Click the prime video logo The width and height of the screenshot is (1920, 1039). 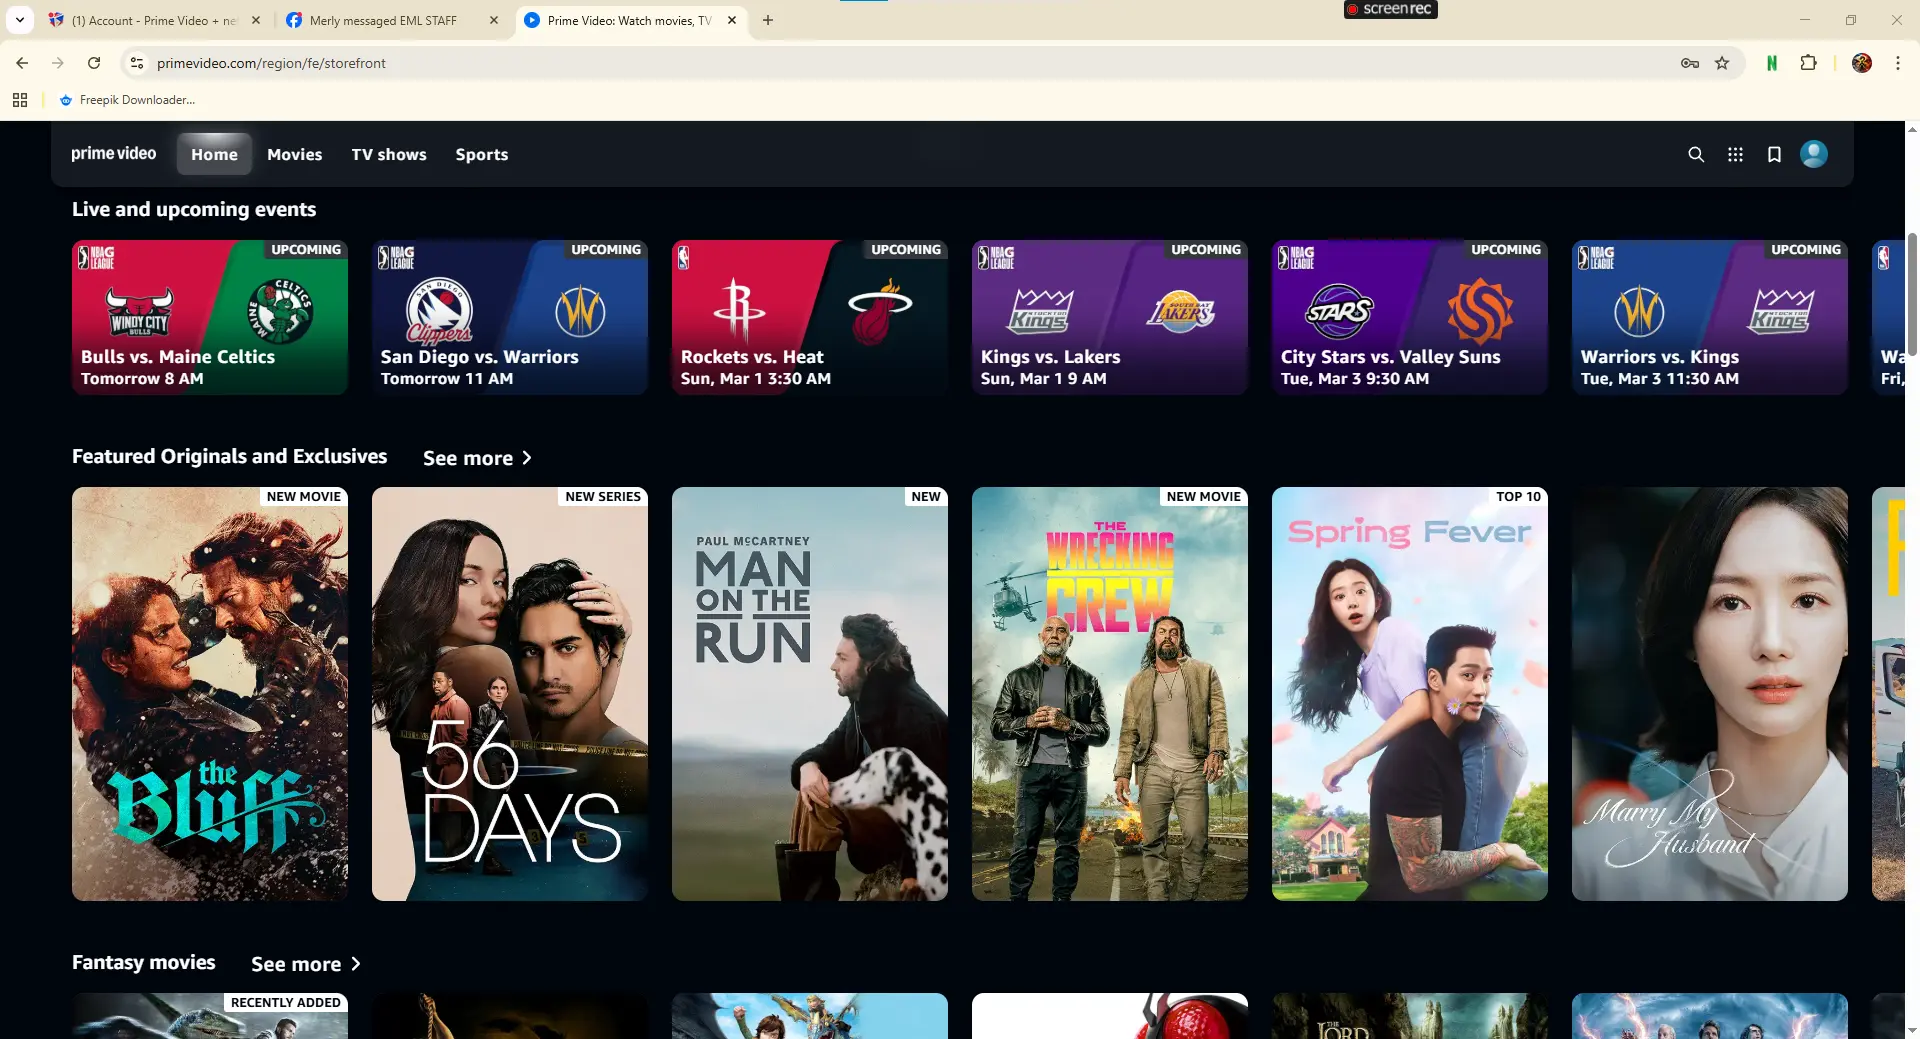click(114, 154)
